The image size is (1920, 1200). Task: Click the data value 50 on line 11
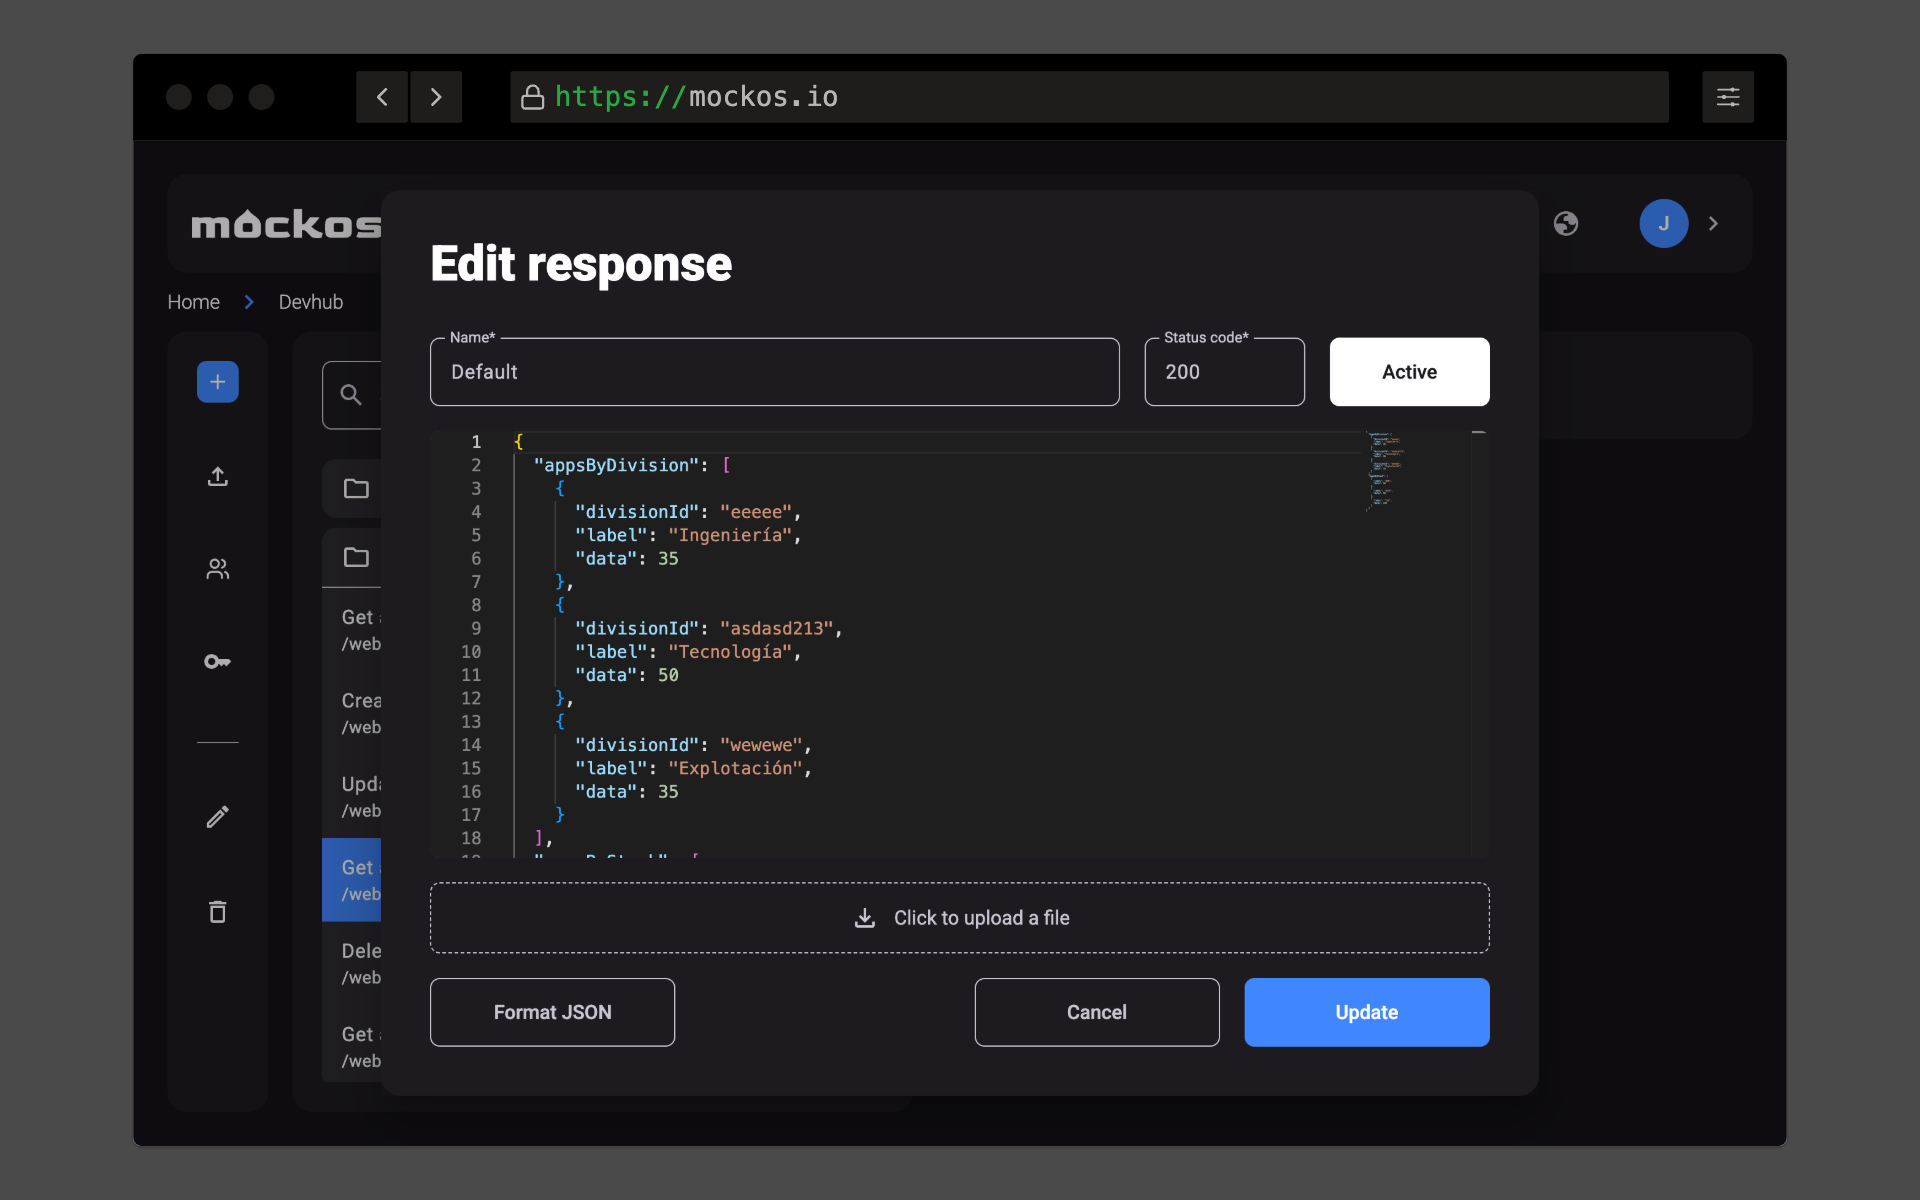click(668, 675)
